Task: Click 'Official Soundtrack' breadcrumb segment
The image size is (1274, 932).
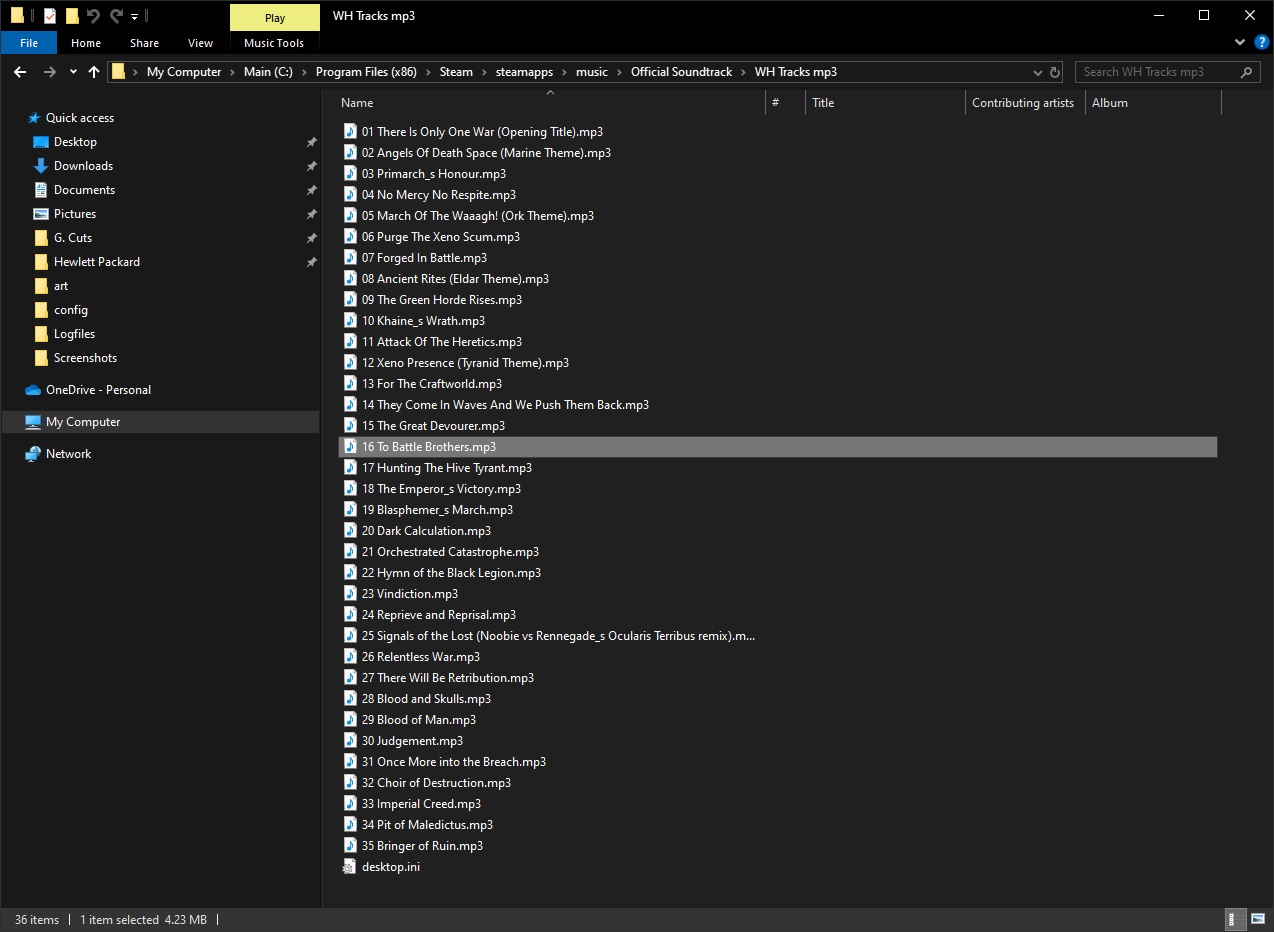Action: [681, 72]
